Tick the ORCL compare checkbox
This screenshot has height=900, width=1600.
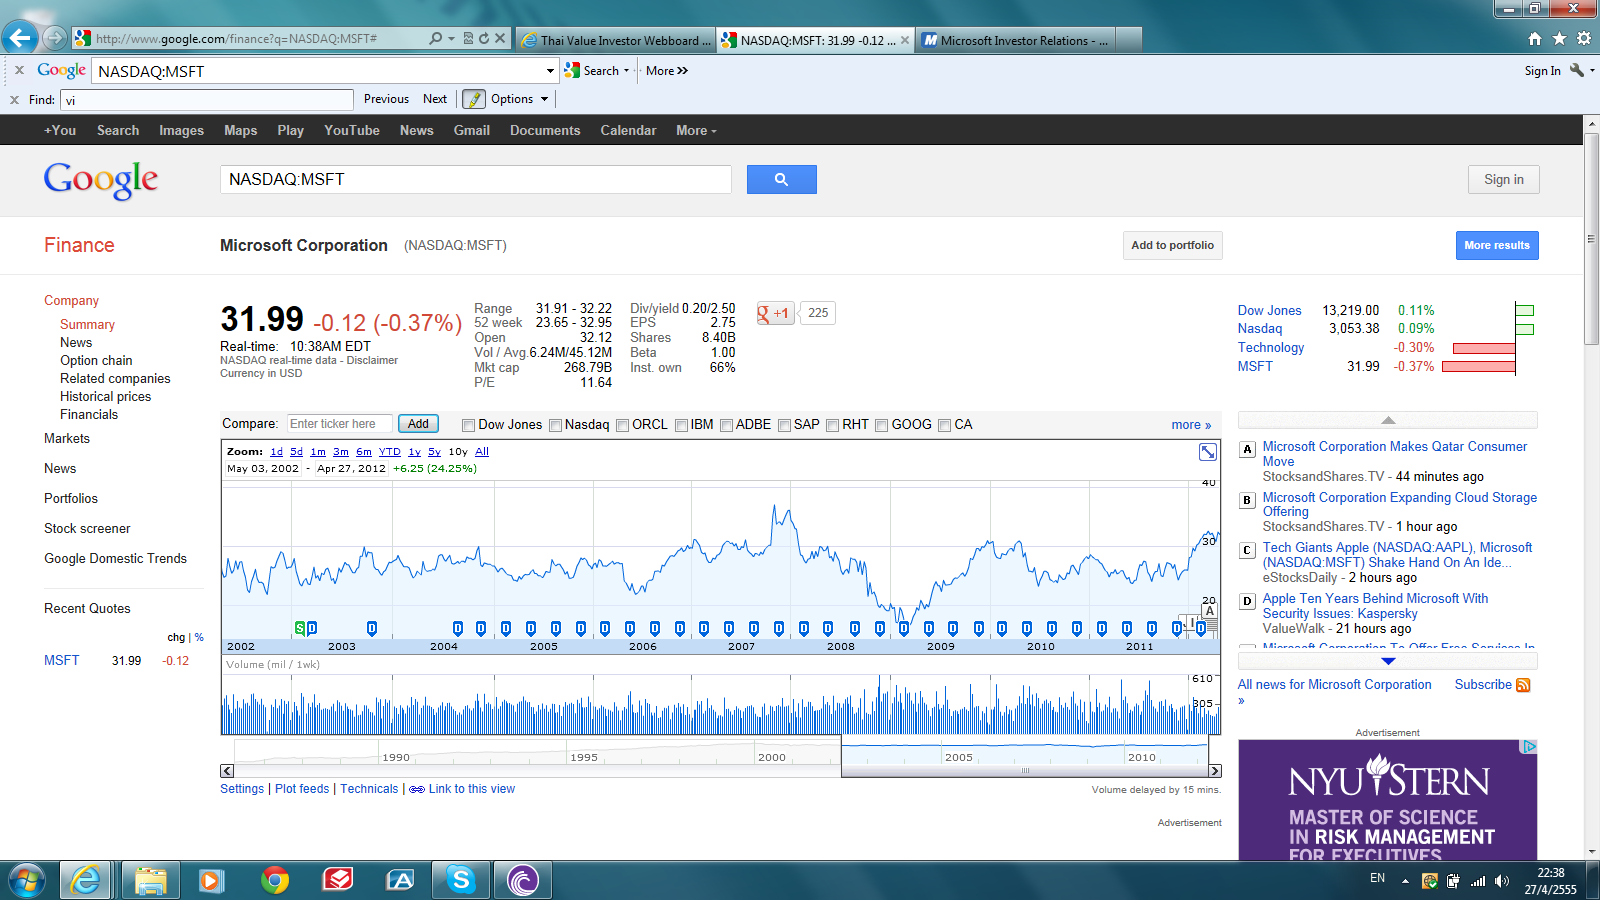coord(622,425)
